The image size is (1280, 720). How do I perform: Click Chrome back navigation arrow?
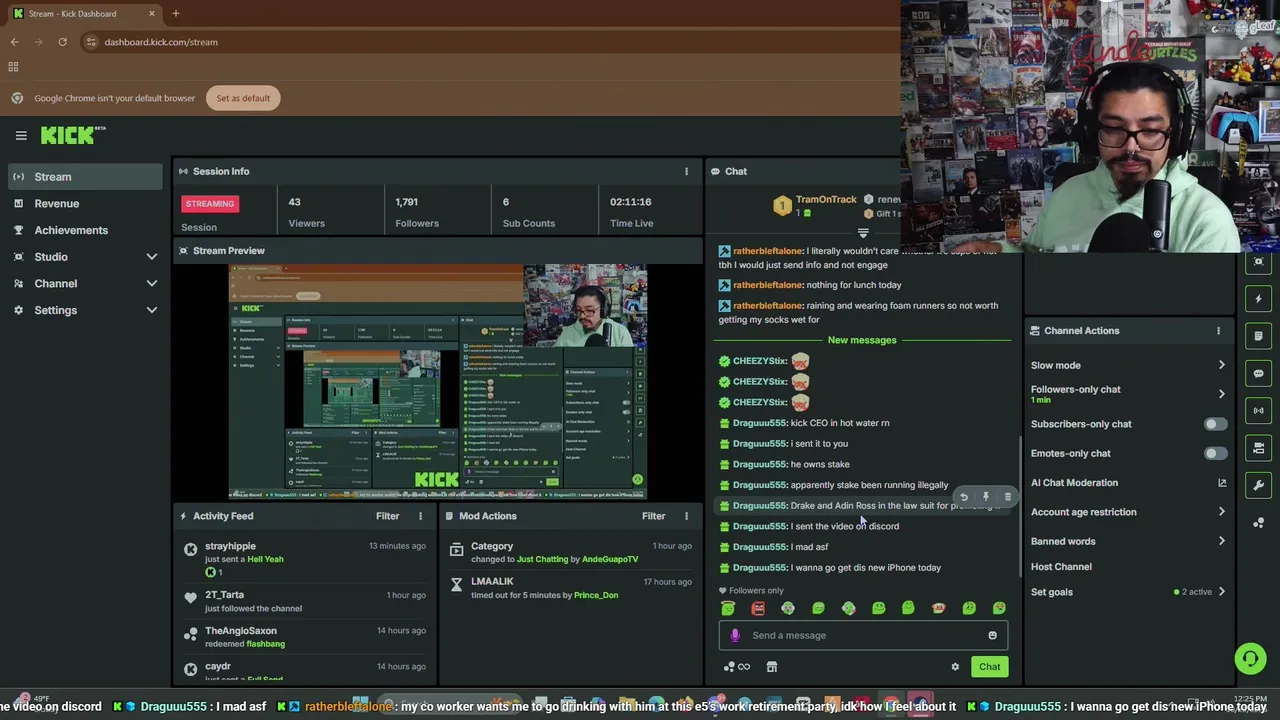(x=14, y=42)
